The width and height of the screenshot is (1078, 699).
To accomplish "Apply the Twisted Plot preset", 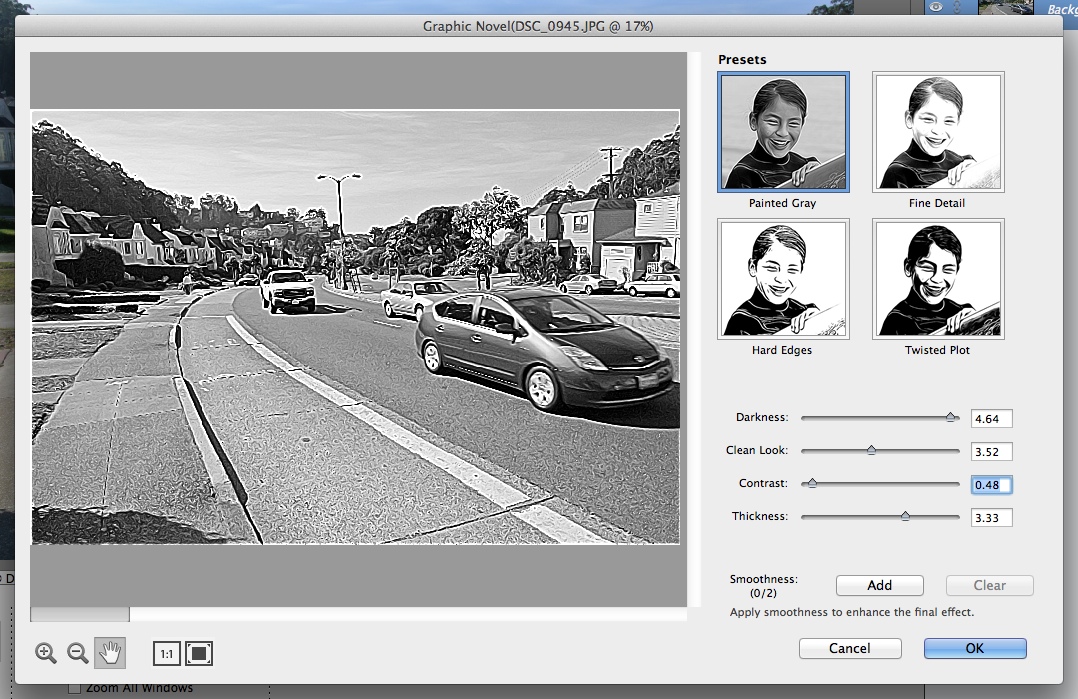I will [937, 279].
